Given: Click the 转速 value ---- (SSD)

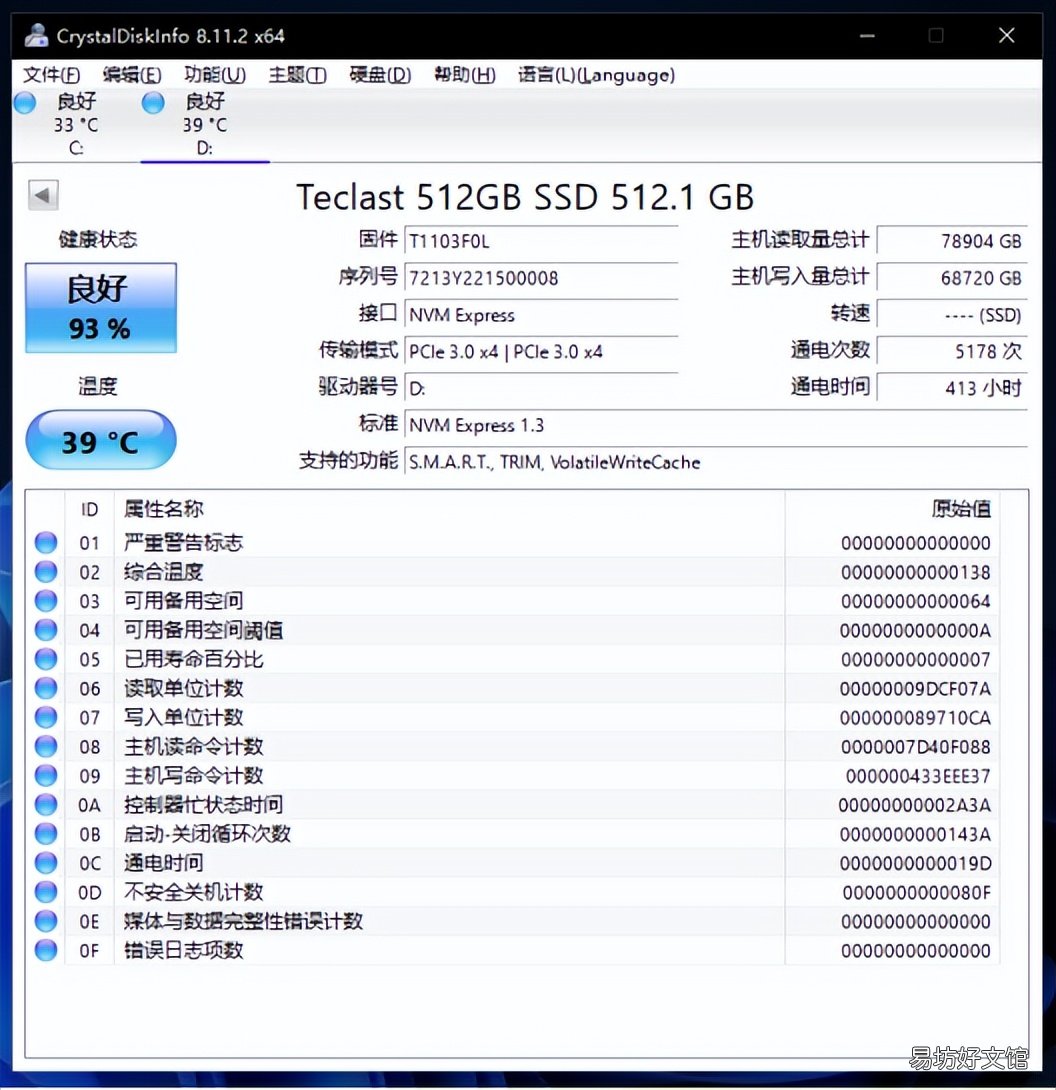Looking at the screenshot, I should pos(952,314).
